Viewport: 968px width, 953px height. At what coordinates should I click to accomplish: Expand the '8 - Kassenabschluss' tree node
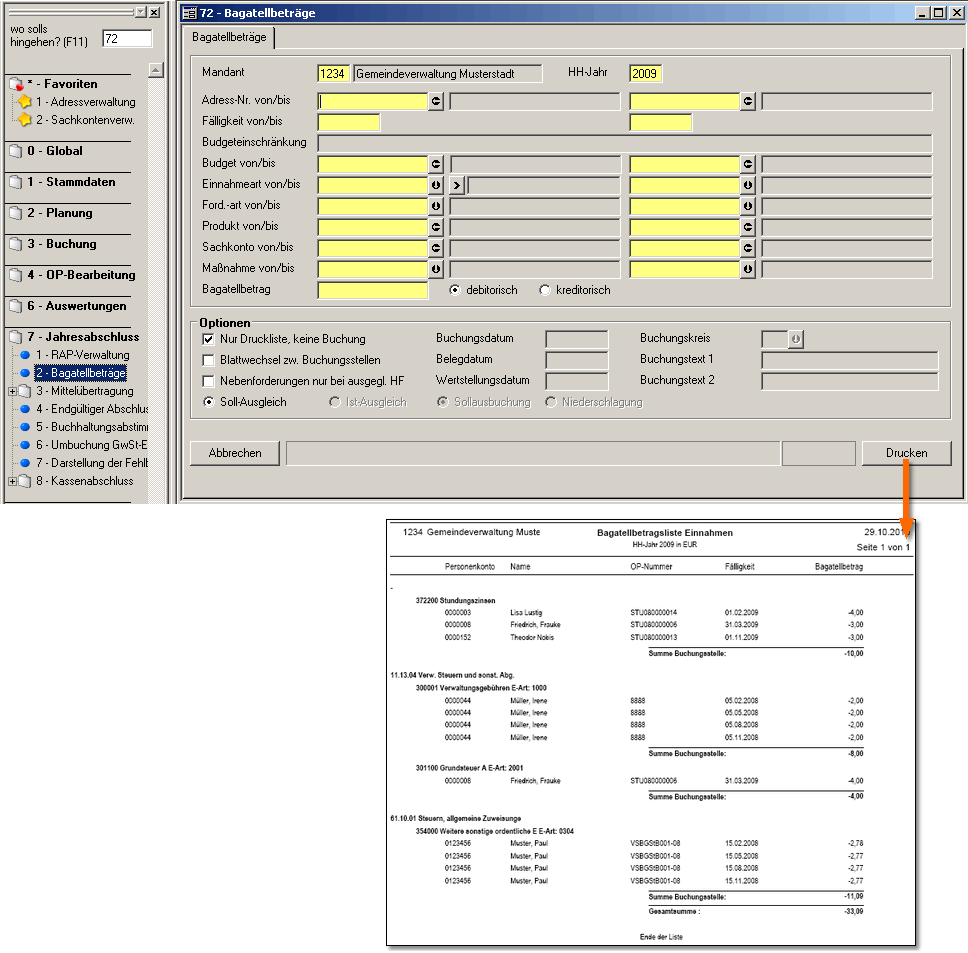[12, 481]
